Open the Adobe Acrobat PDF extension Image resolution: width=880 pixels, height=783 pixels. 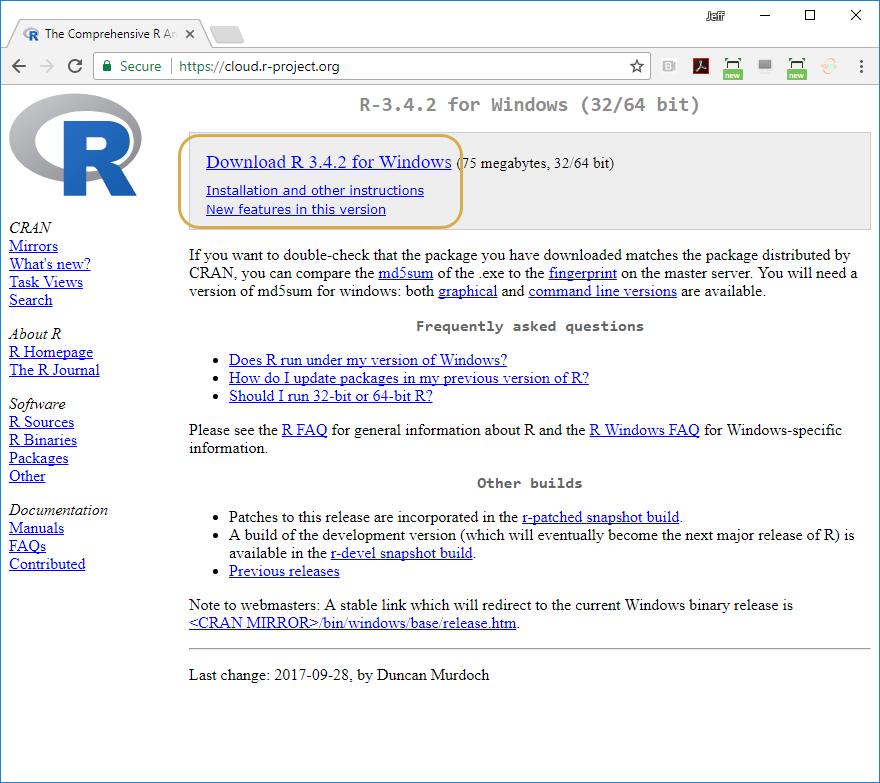(x=701, y=66)
